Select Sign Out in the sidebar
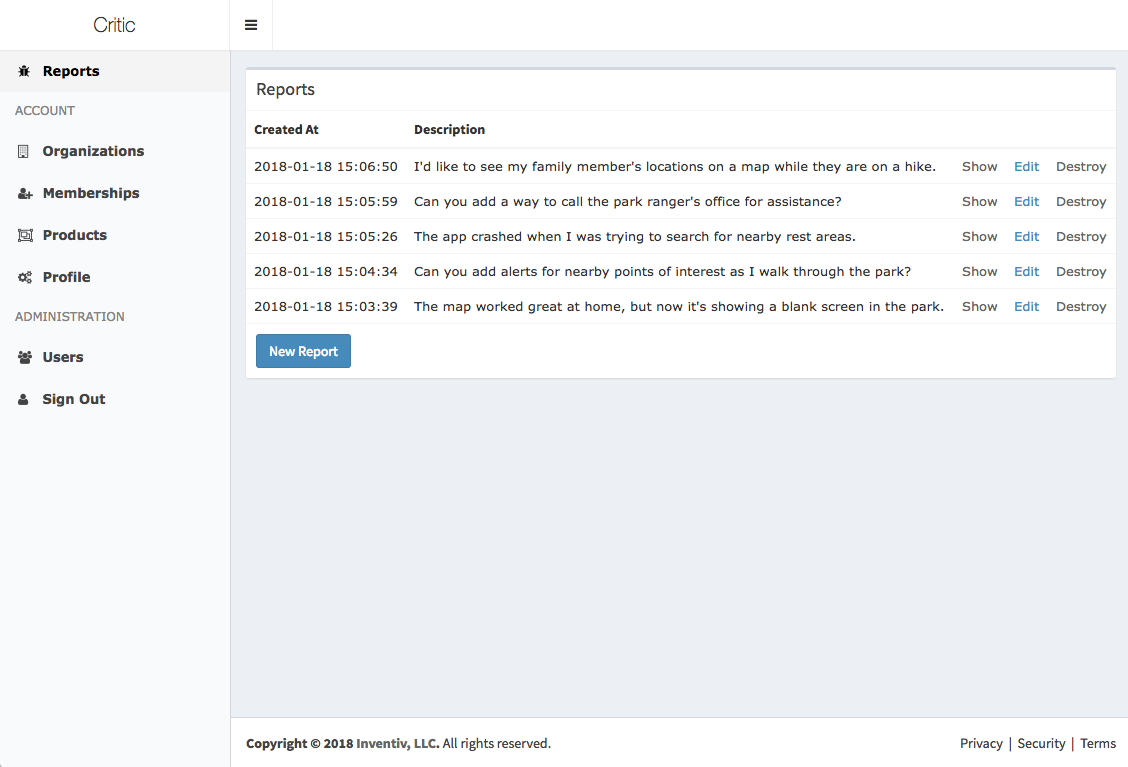 click(115, 399)
